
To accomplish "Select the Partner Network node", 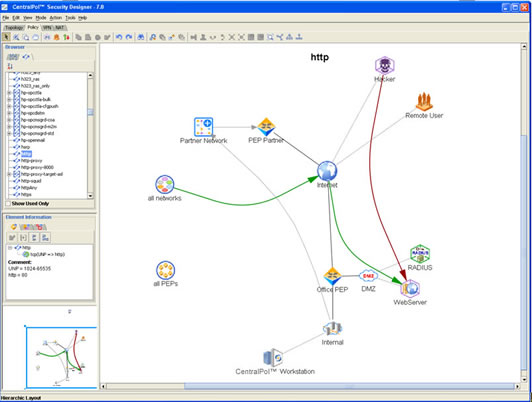I will [x=204, y=127].
